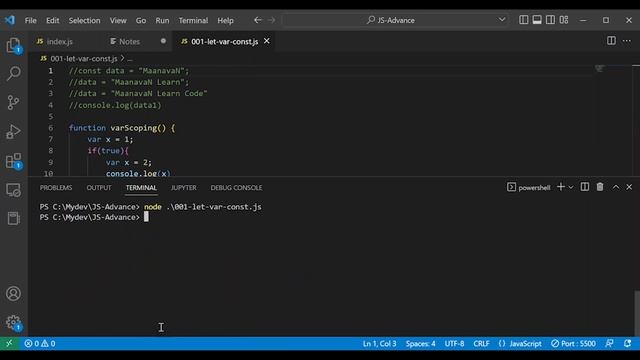Viewport: 640px width, 360px height.
Task: Open the Extensions view
Action: click(13, 161)
